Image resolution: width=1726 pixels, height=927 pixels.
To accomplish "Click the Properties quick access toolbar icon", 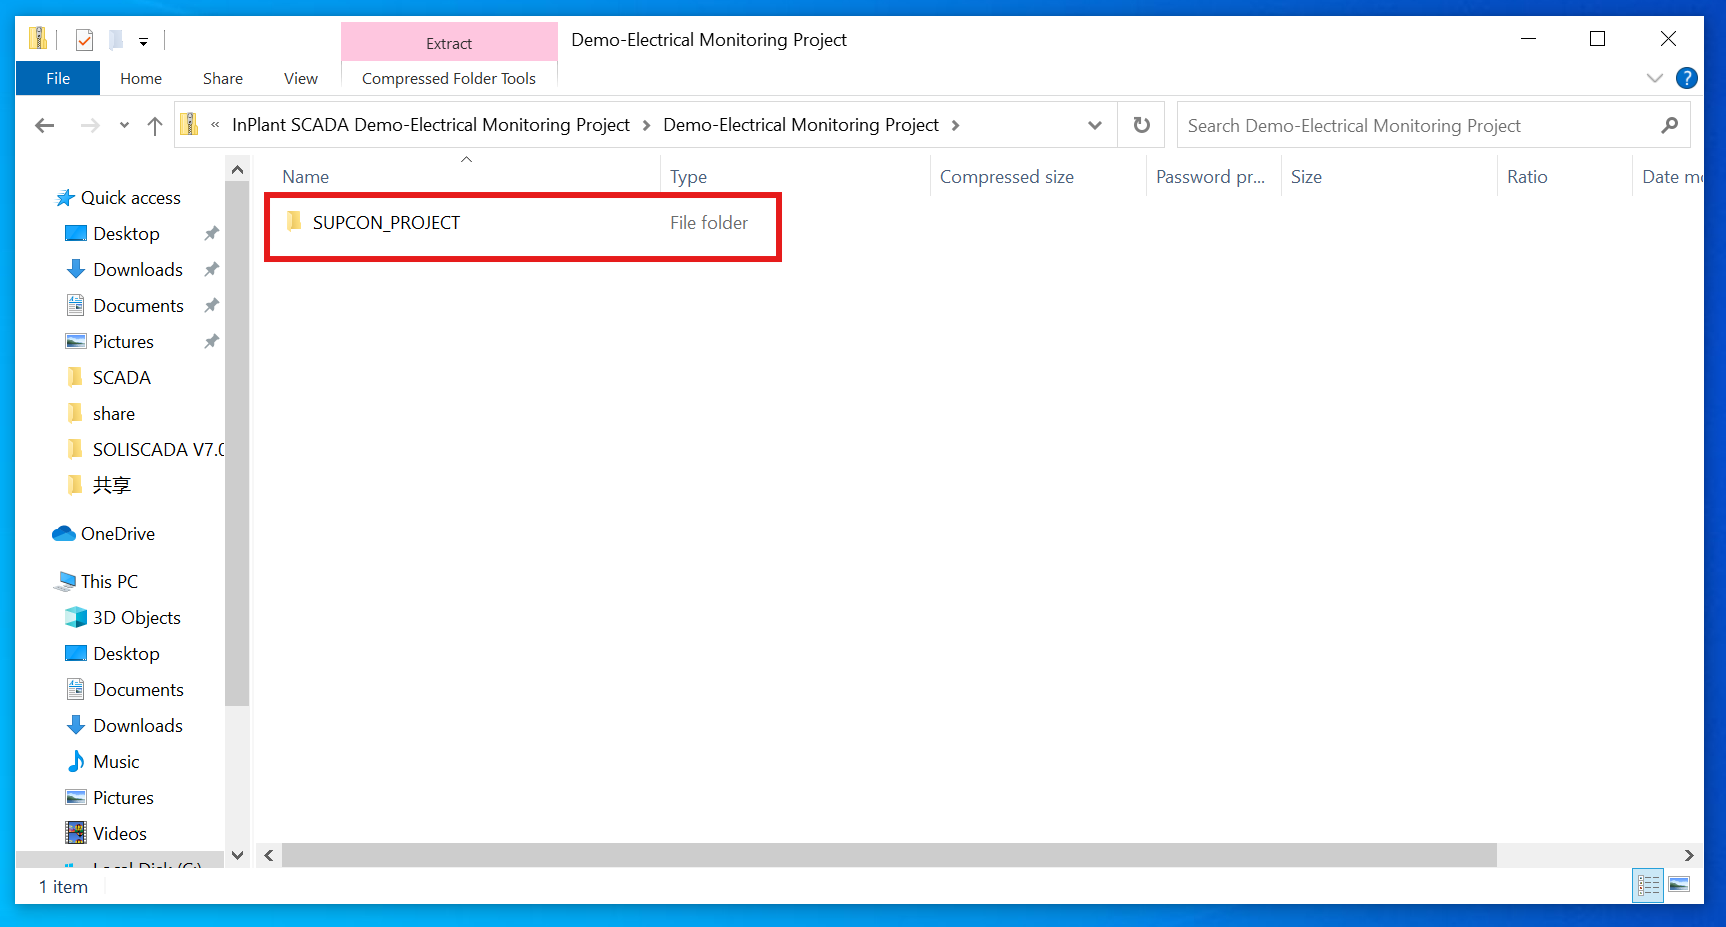I will pos(85,40).
